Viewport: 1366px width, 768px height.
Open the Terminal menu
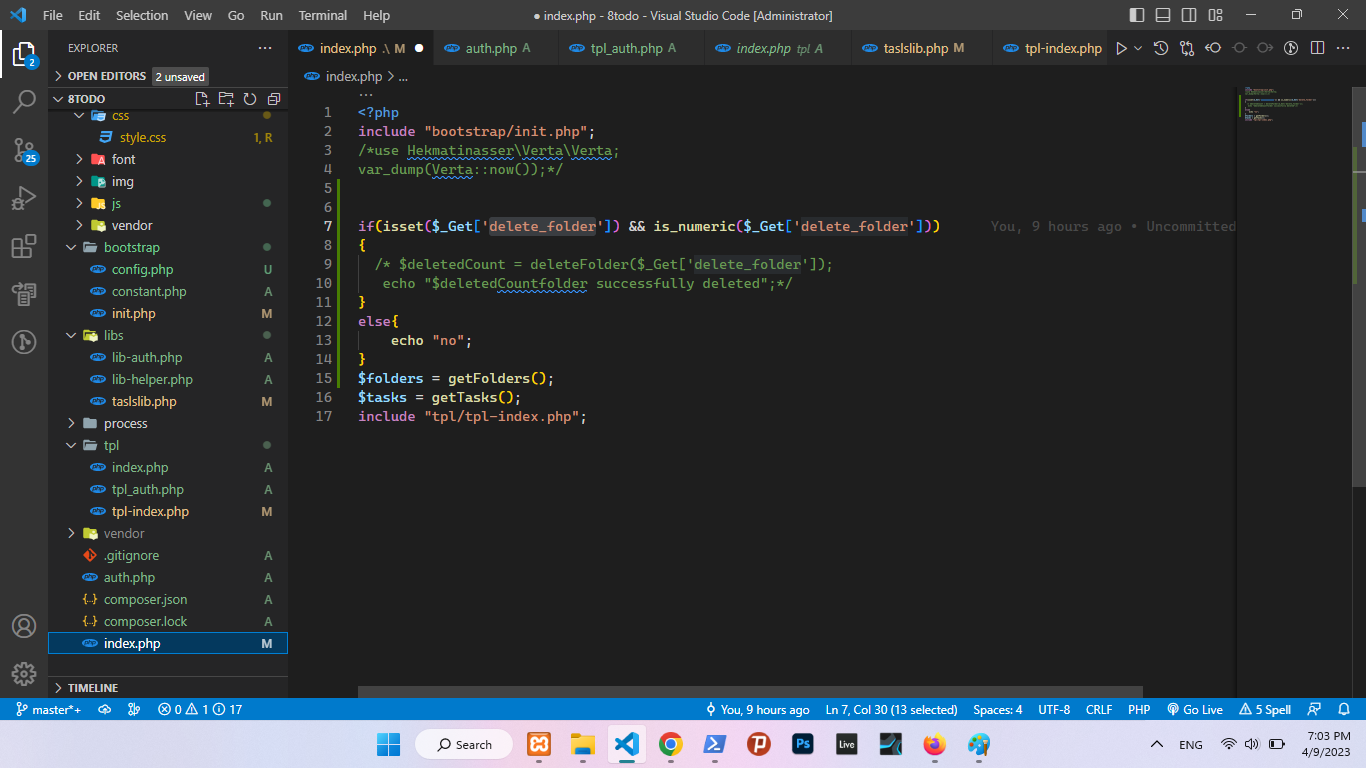[x=323, y=15]
